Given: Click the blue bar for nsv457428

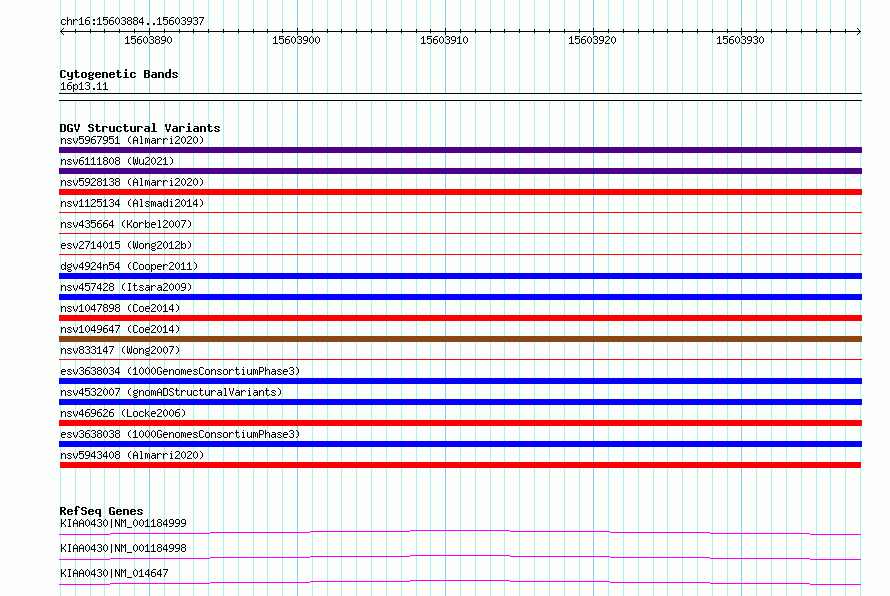Looking at the screenshot, I should [460, 297].
